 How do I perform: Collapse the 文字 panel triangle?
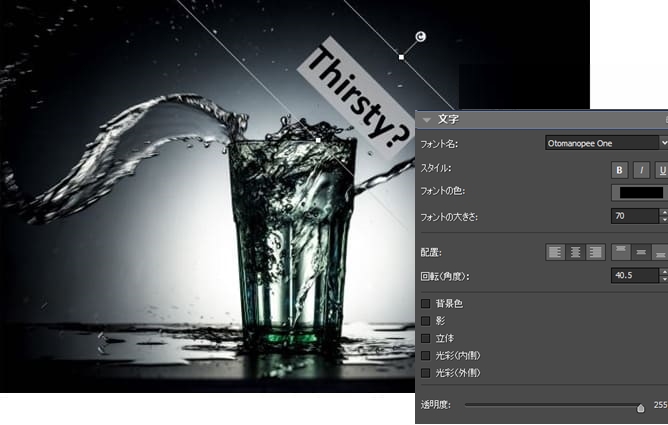point(427,120)
